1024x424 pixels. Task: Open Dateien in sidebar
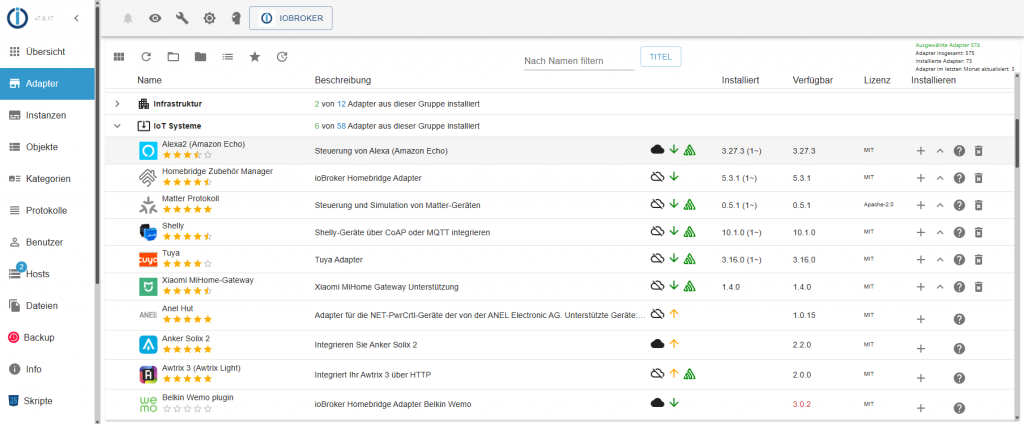coord(47,306)
